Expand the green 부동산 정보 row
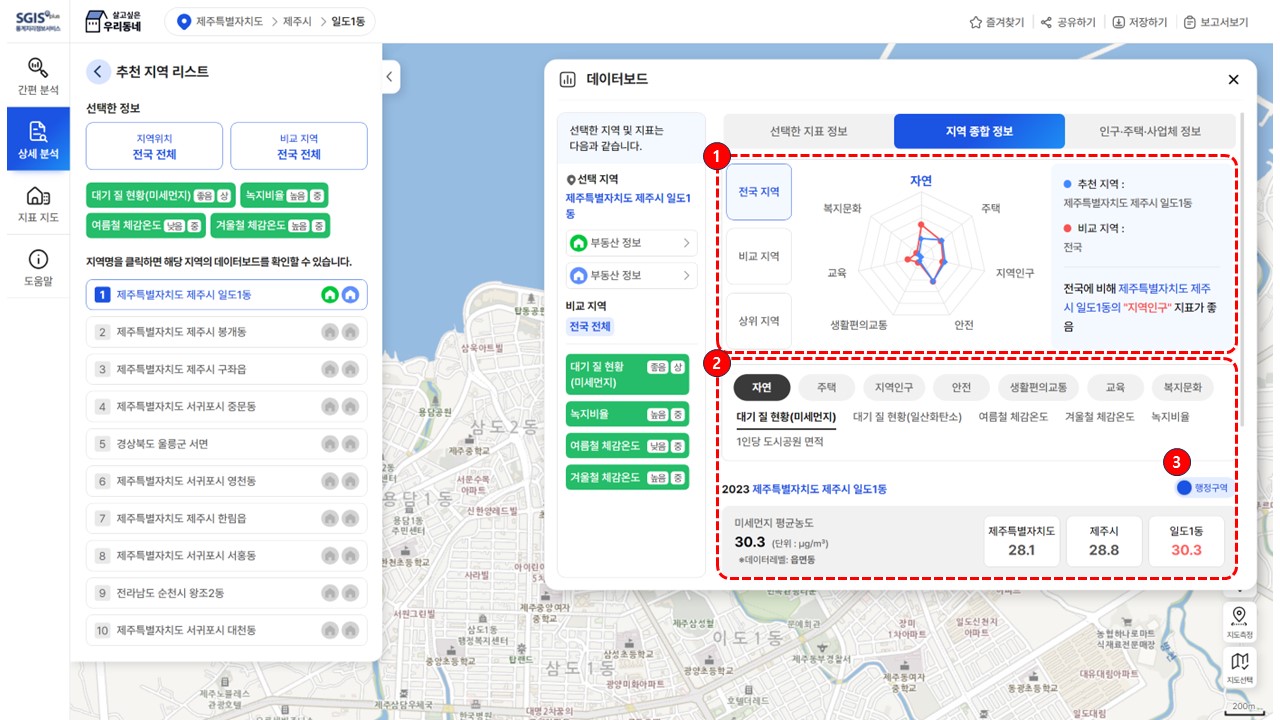Screen dimensions: 1280x720 click(x=631, y=243)
